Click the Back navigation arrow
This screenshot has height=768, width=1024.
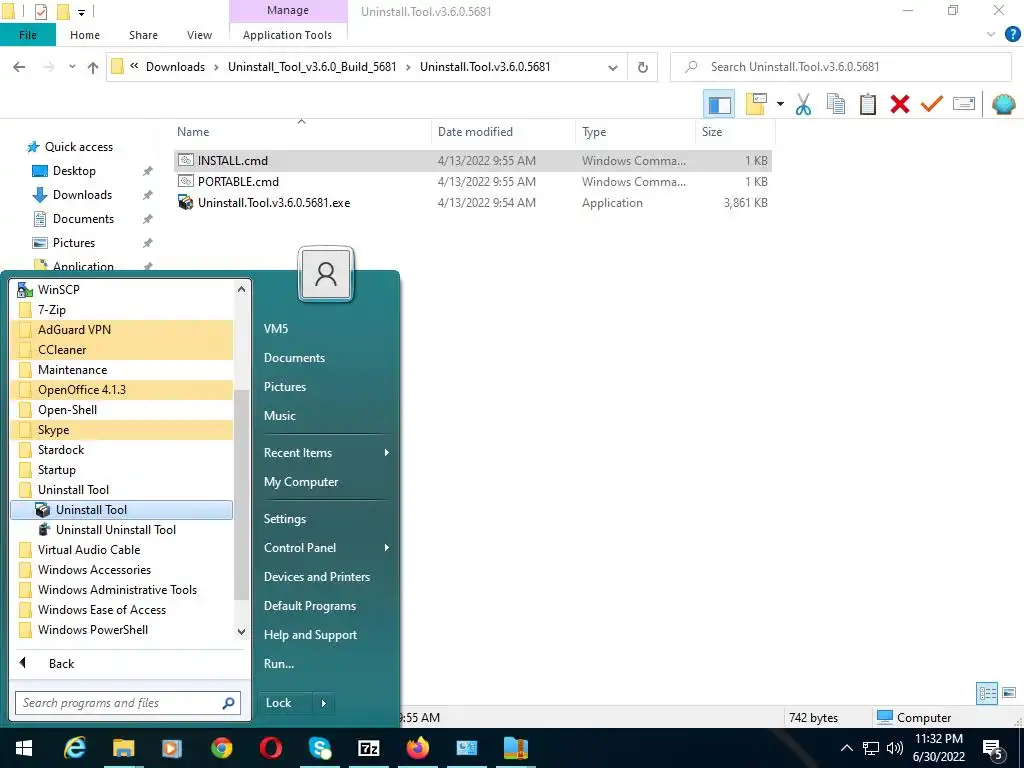[x=19, y=67]
